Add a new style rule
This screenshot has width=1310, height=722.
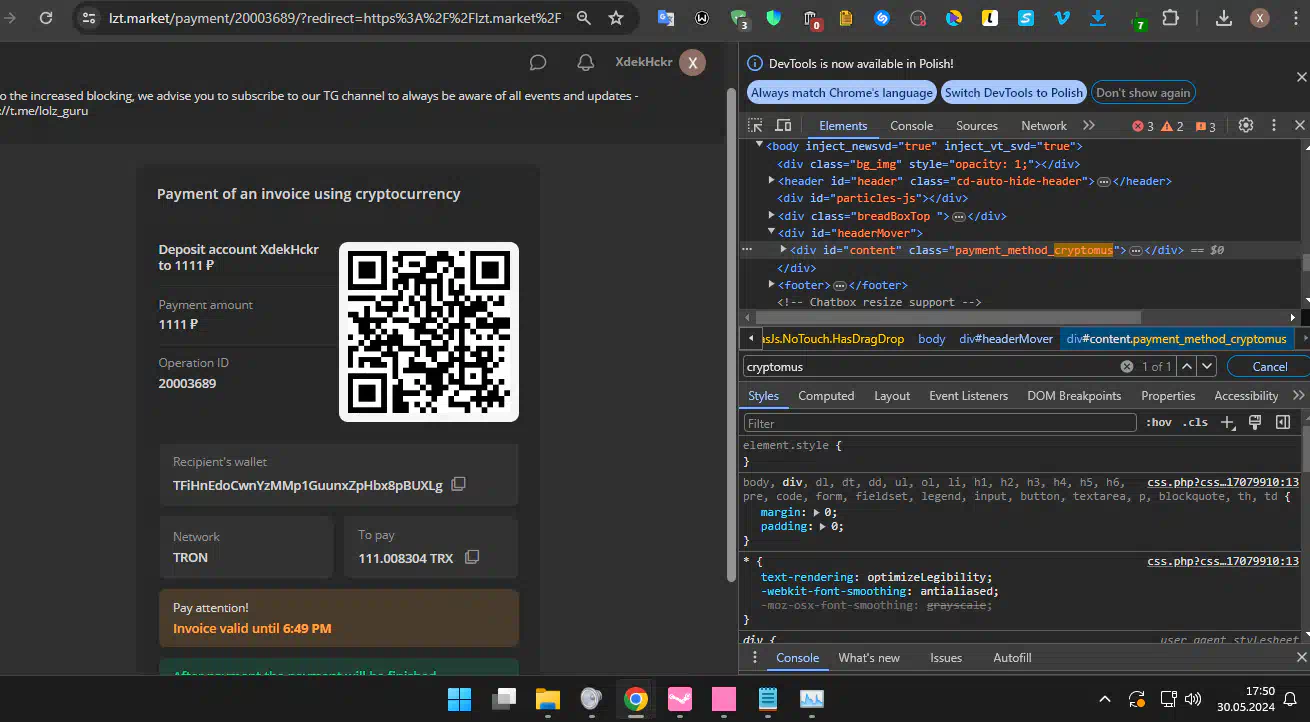1228,422
